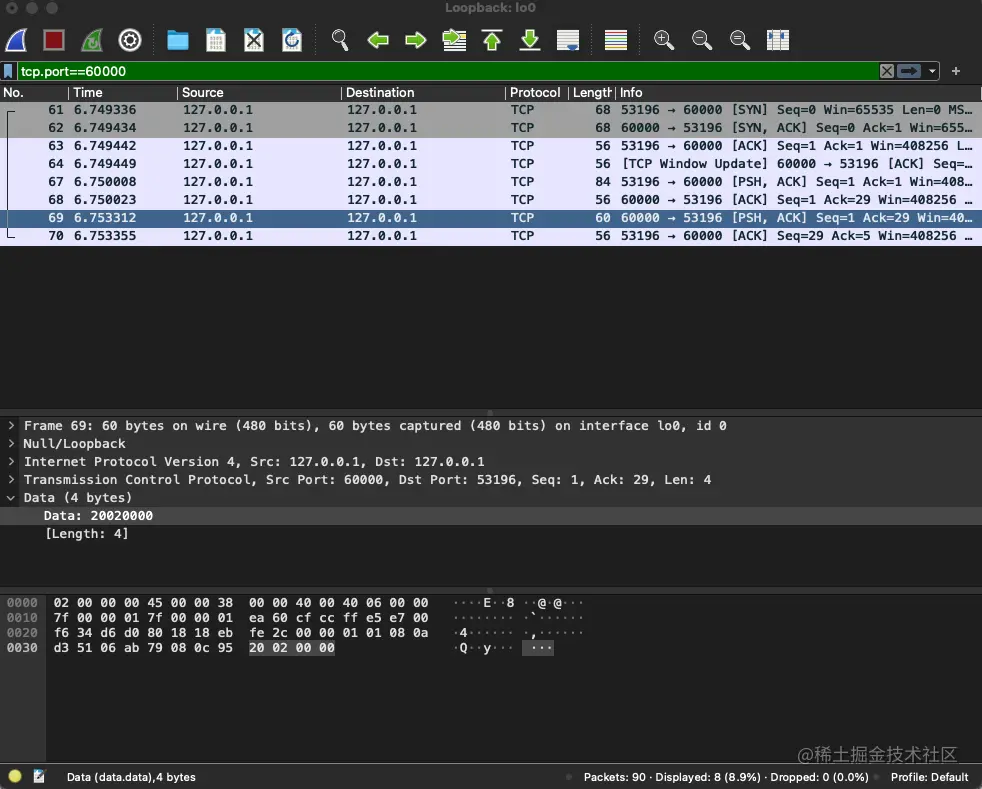Open a capture file via folder icon
982x789 pixels.
click(x=178, y=40)
